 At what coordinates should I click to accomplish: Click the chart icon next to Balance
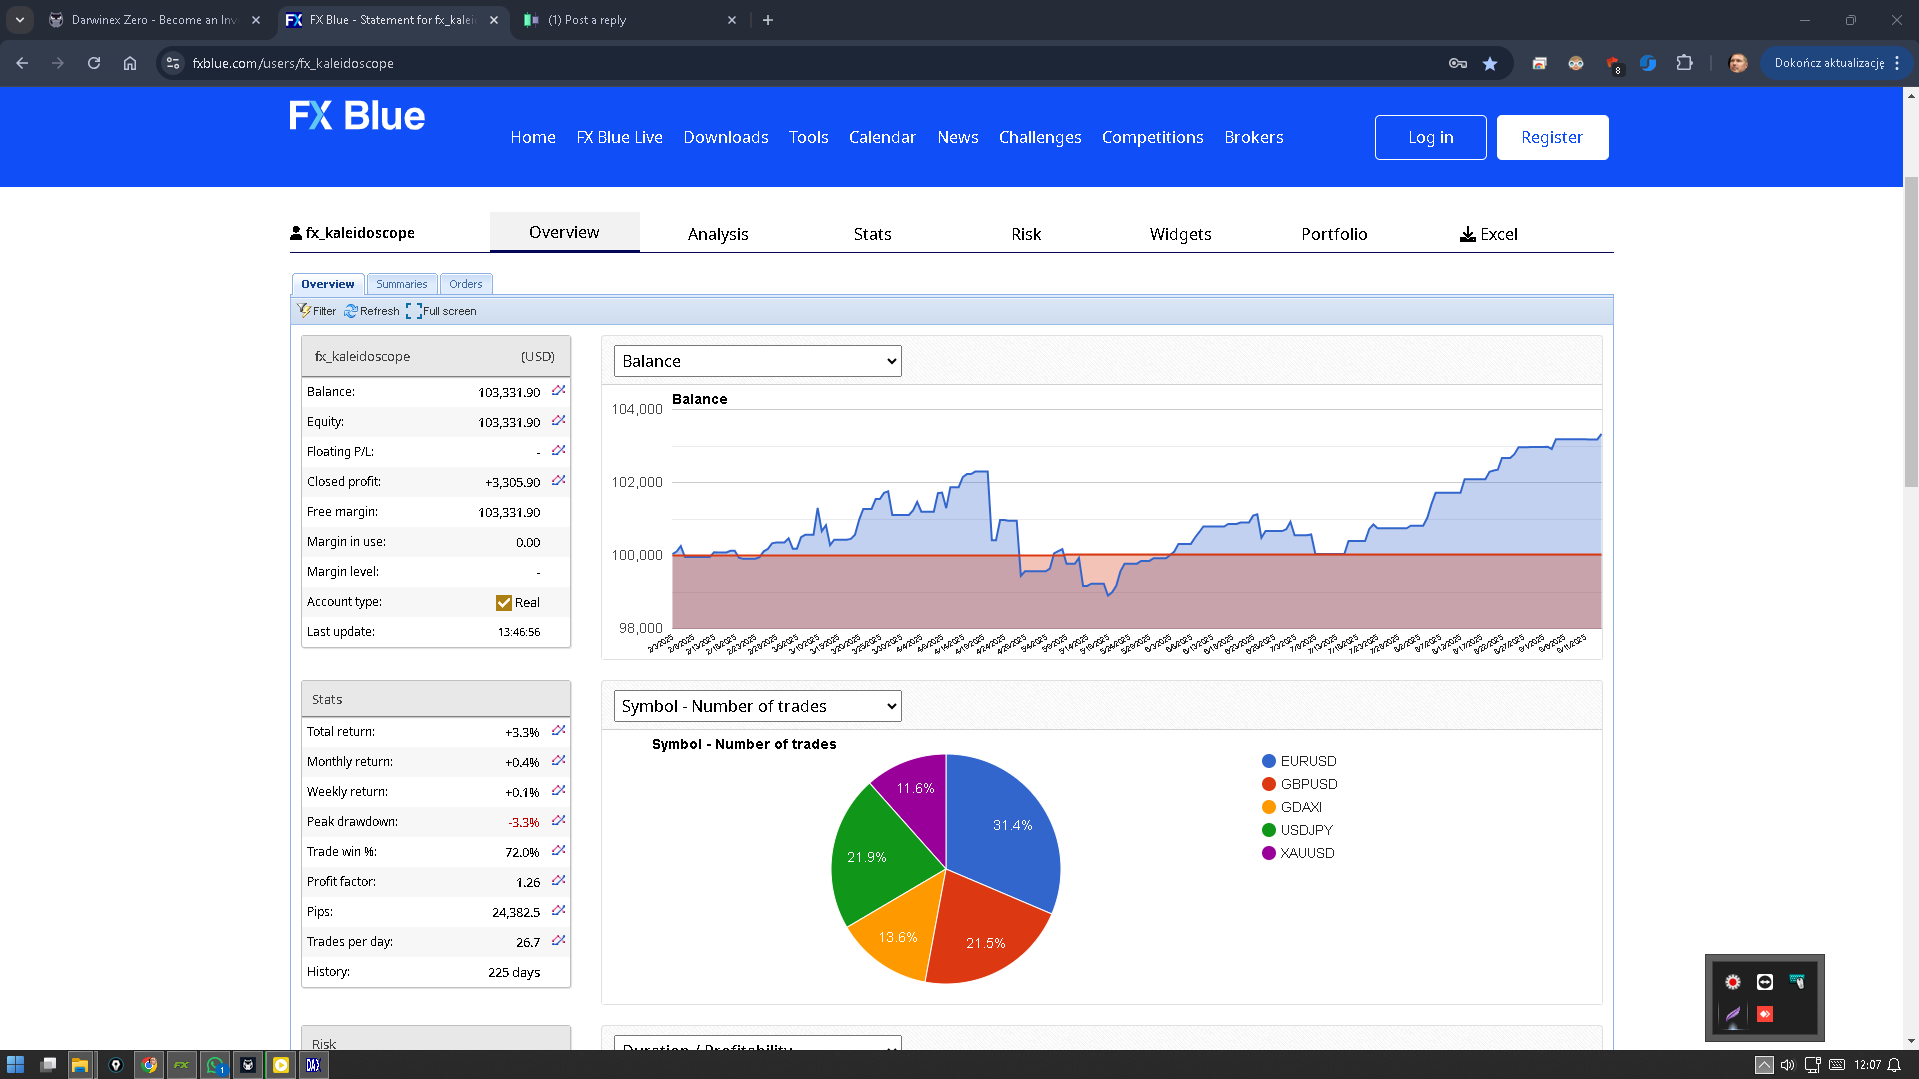(558, 391)
